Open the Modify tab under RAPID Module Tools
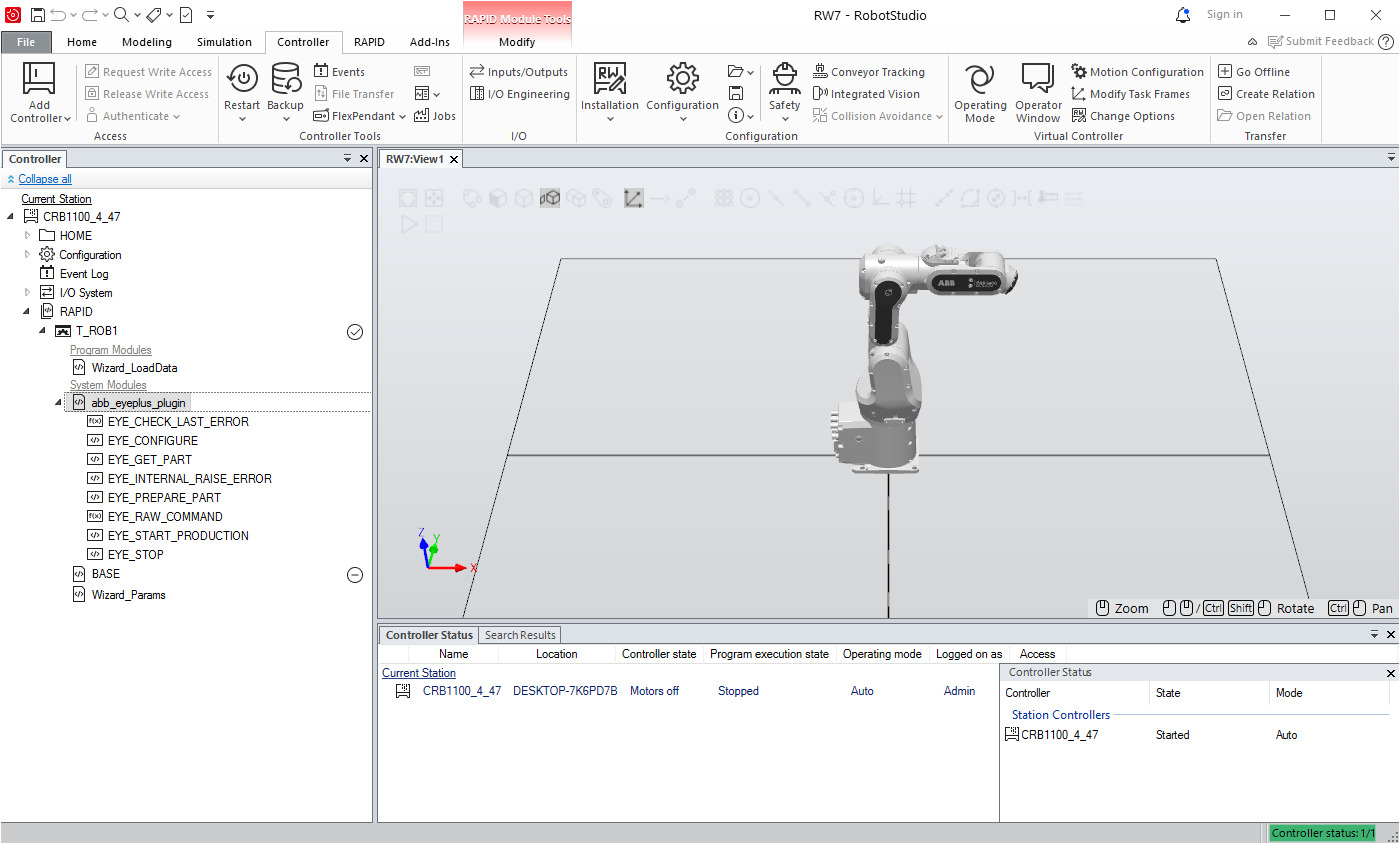 (517, 42)
